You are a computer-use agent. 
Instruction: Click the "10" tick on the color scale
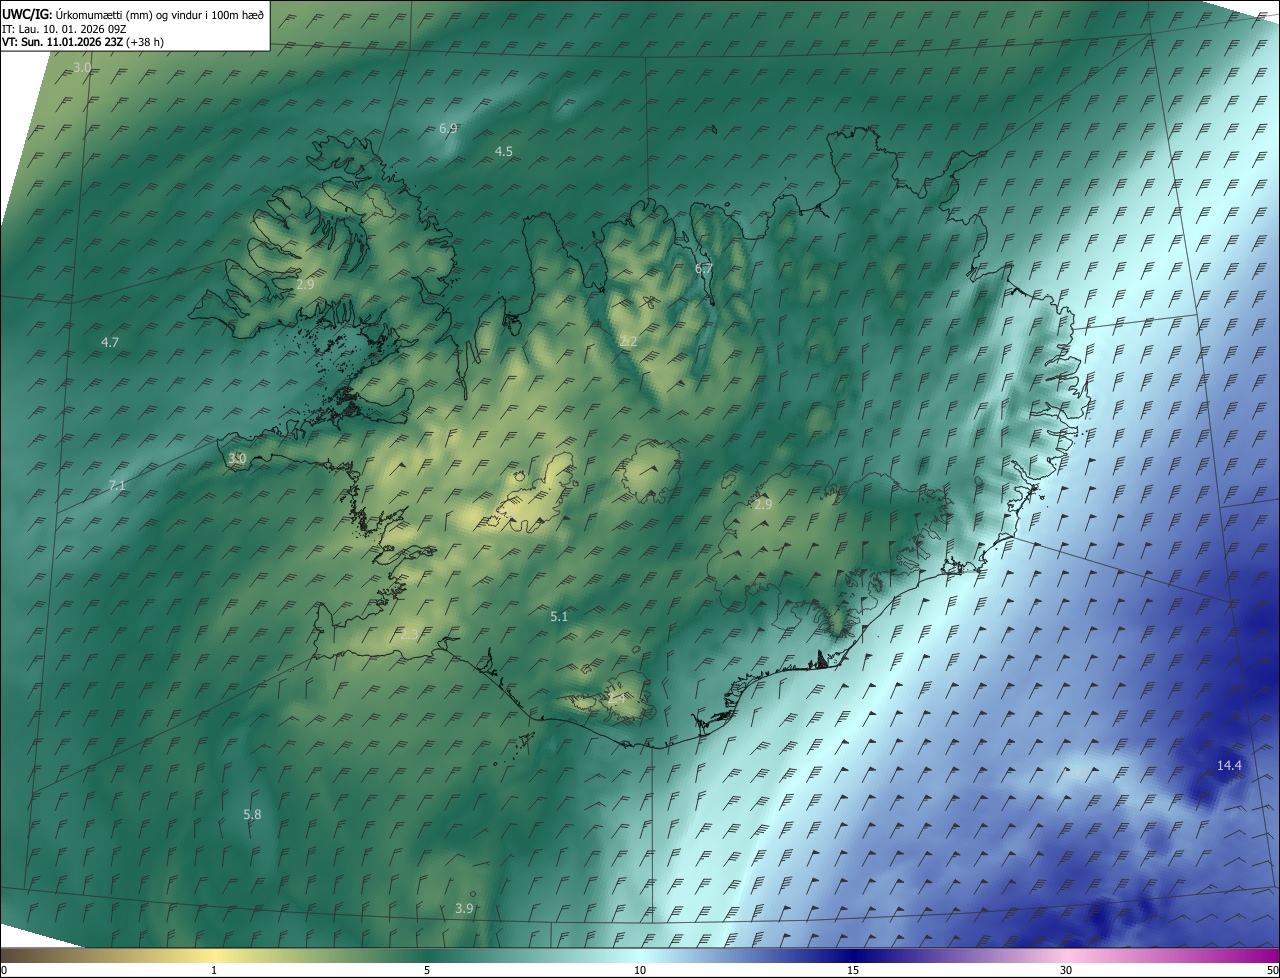tap(640, 970)
